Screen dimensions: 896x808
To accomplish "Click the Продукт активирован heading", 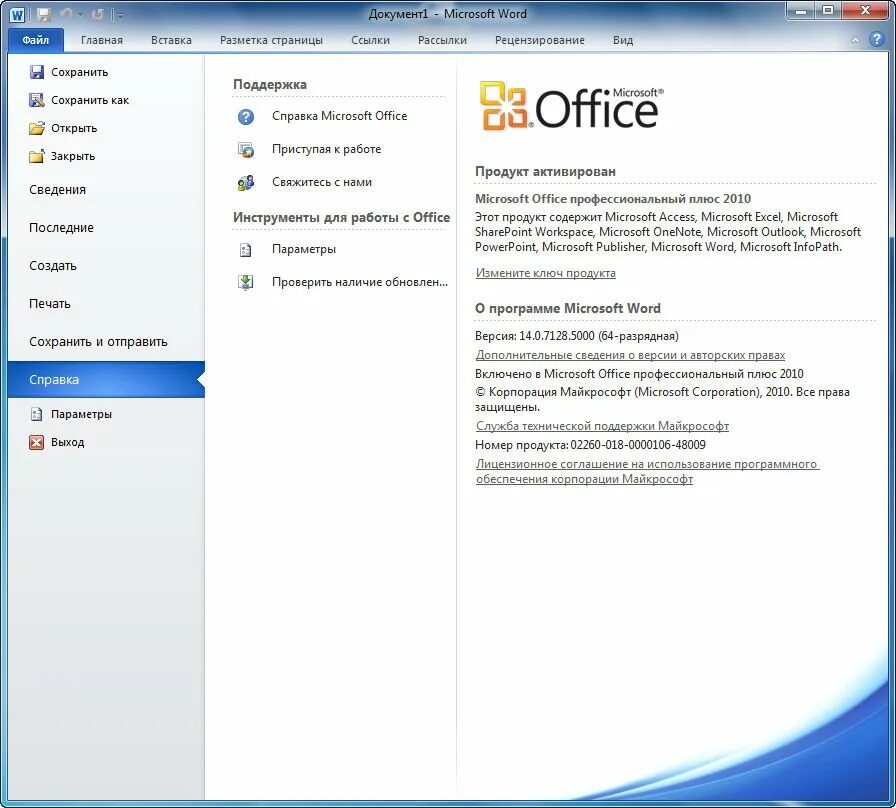I will [x=545, y=171].
